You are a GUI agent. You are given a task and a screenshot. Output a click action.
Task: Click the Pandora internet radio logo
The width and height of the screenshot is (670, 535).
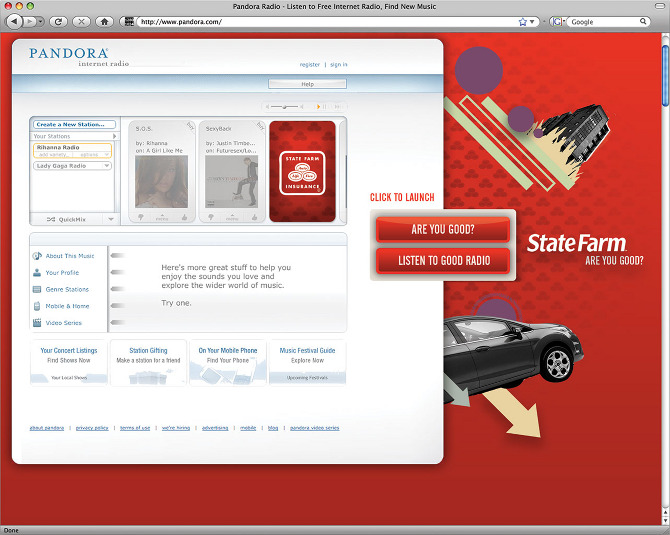(x=79, y=57)
